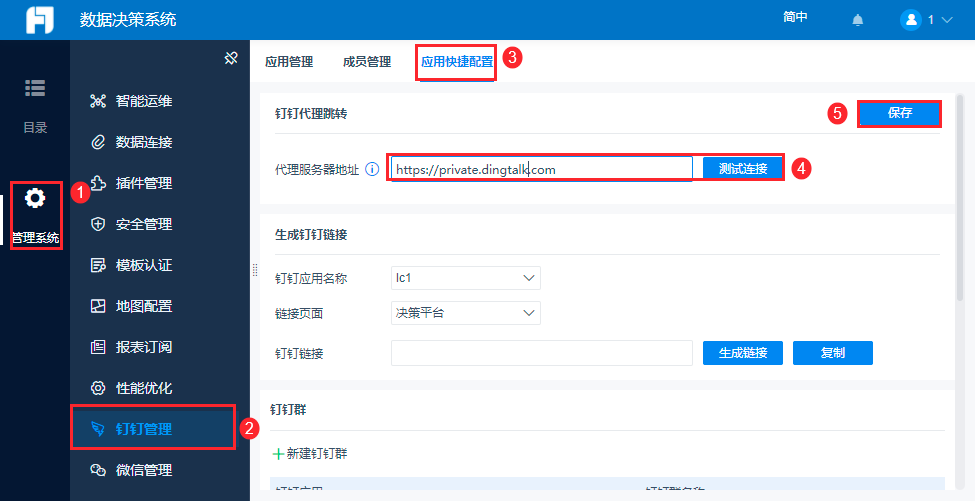
Task: Open the 目录 directory icon
Action: (x=35, y=88)
